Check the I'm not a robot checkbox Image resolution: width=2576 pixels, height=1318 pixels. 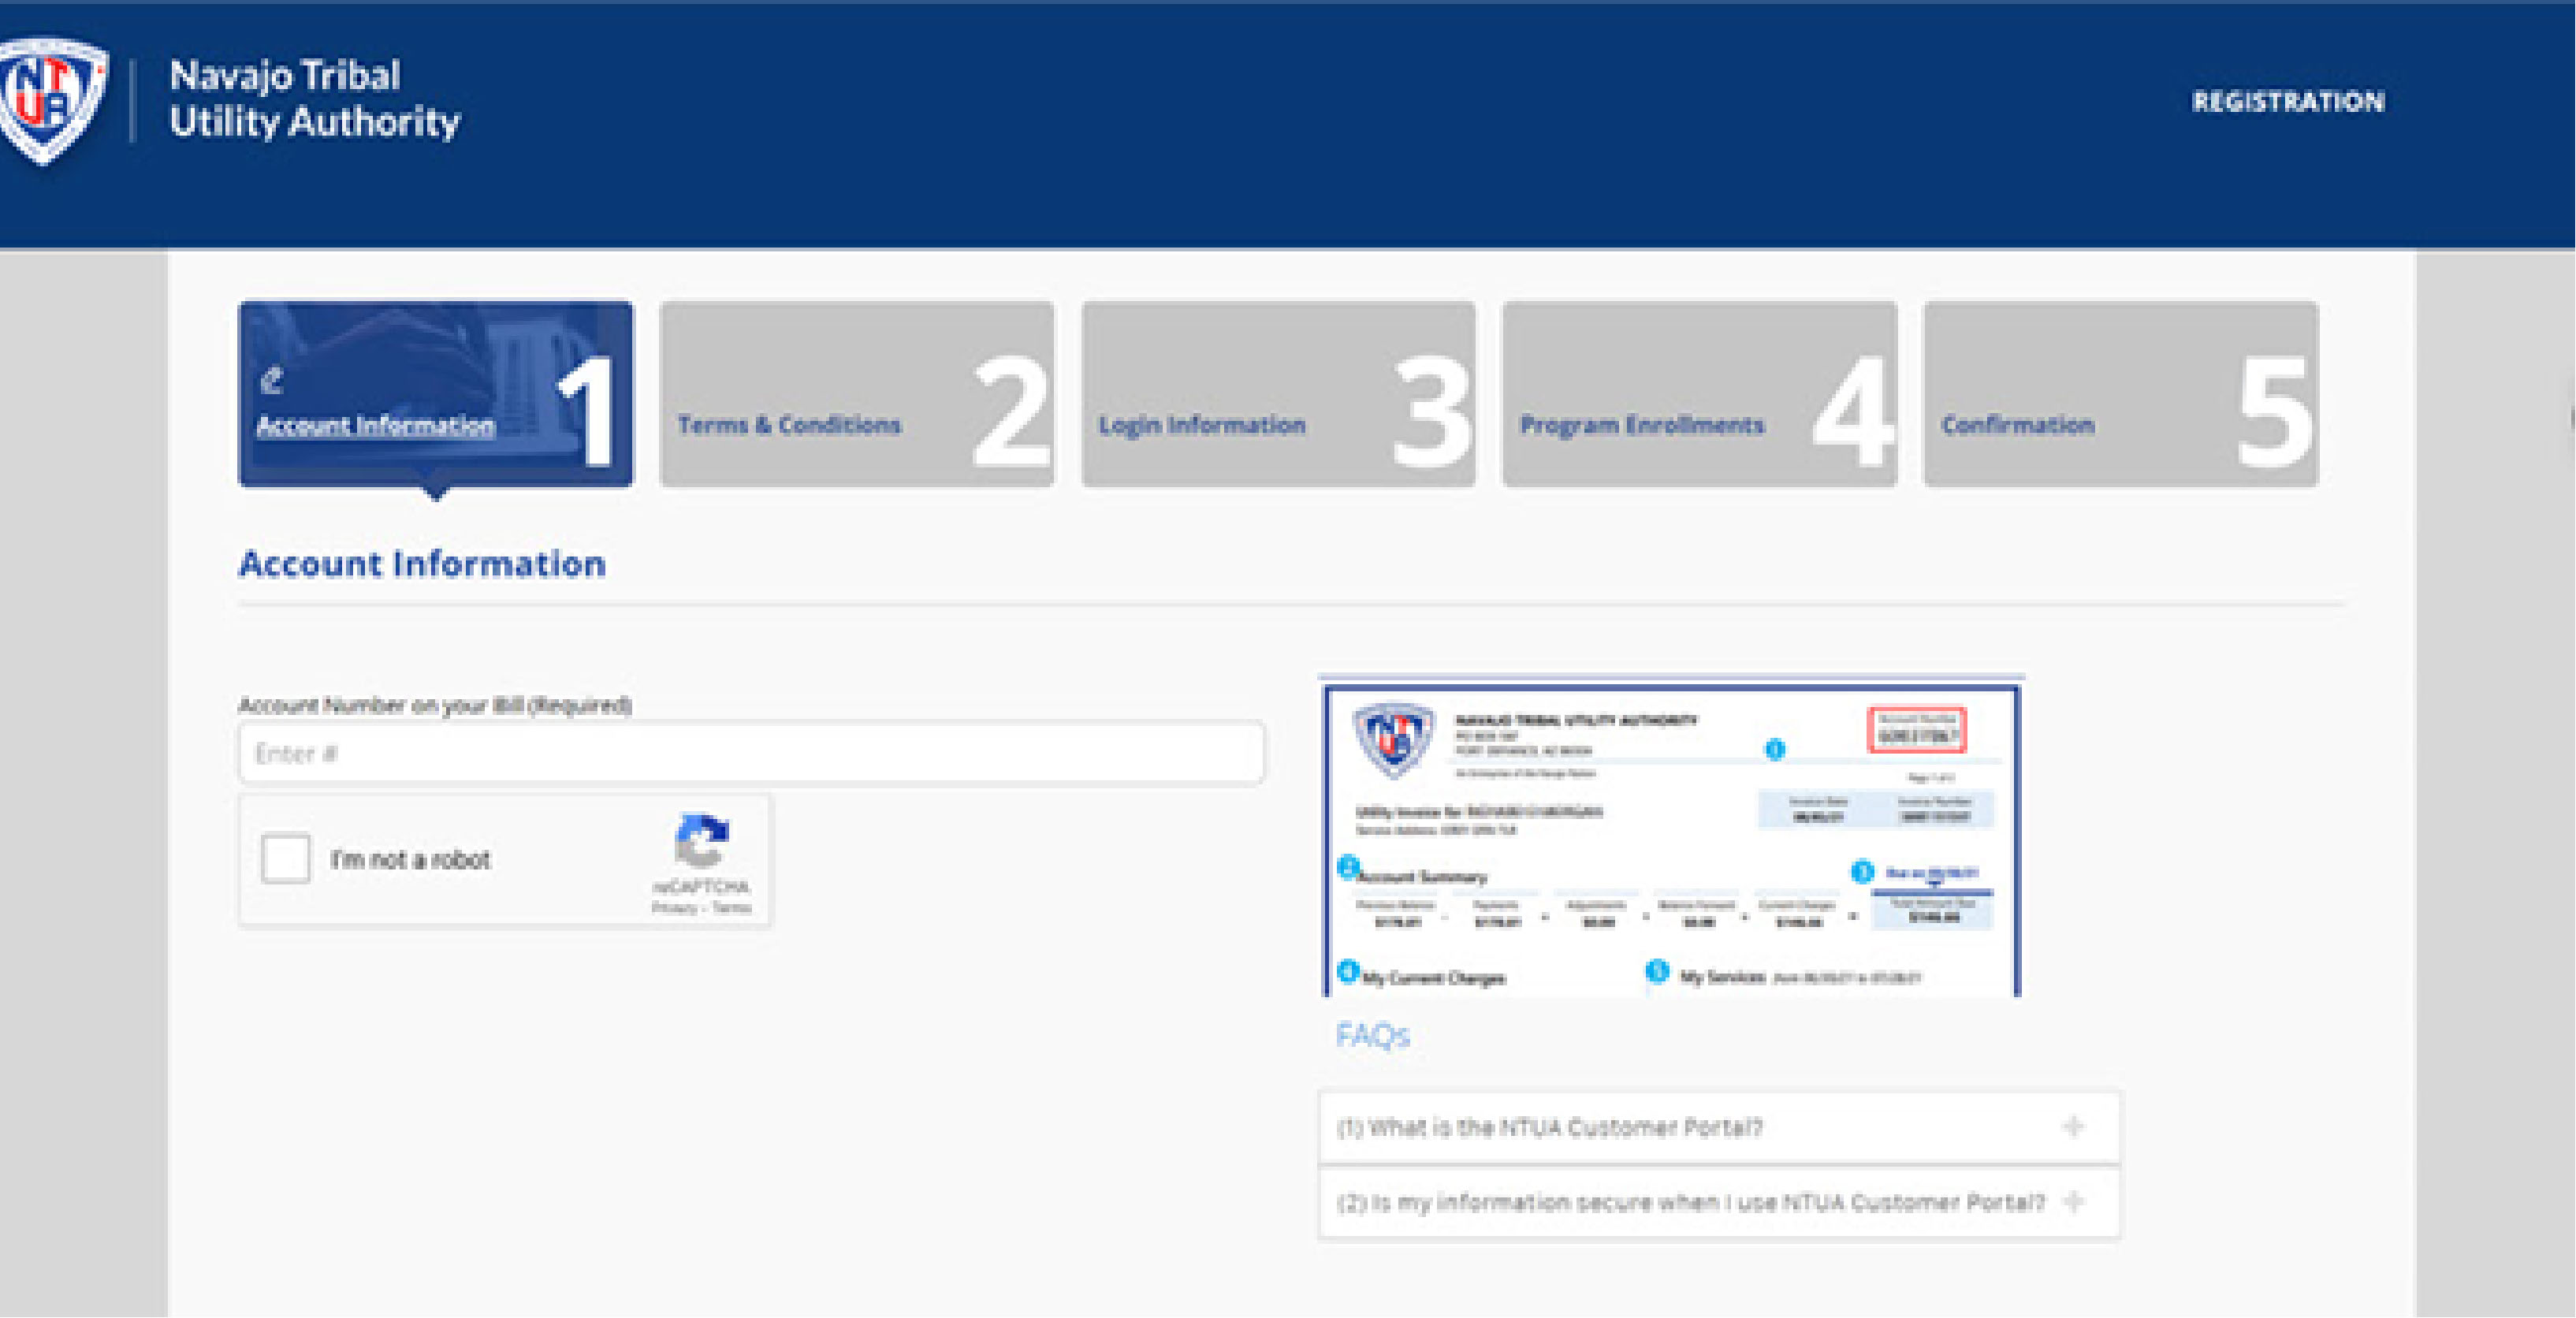(x=286, y=859)
